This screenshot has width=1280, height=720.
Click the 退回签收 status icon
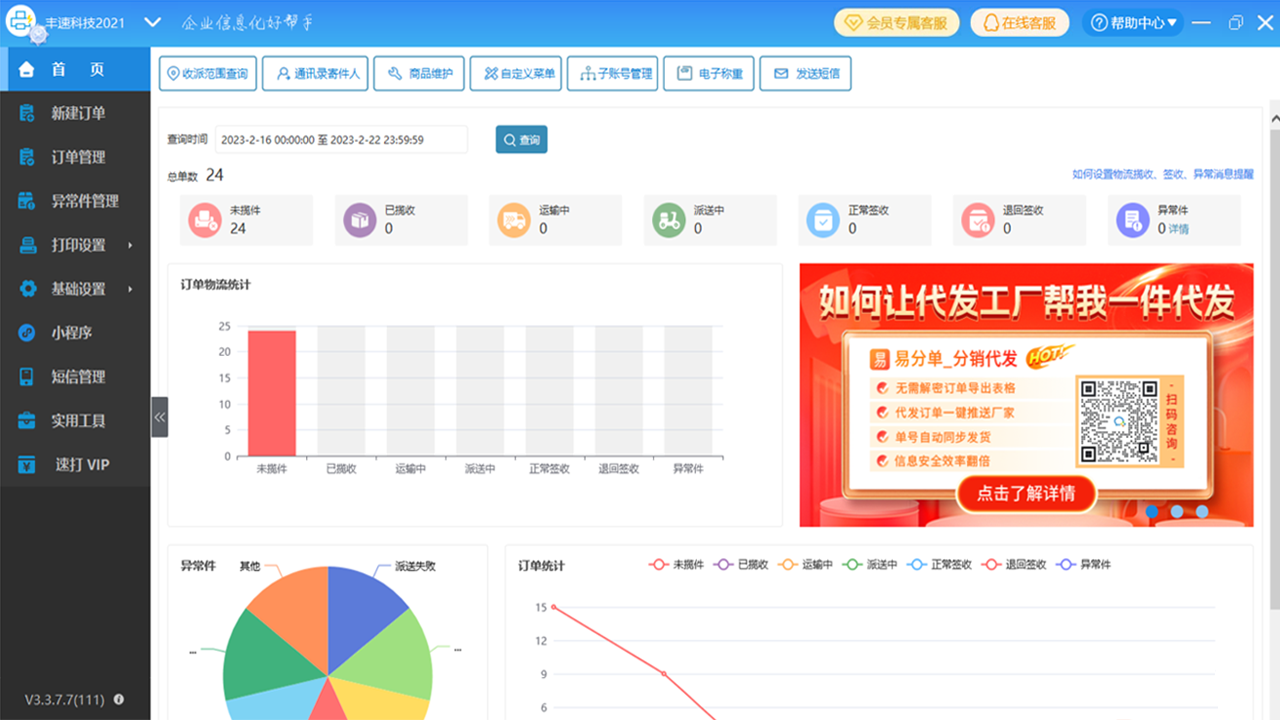978,220
